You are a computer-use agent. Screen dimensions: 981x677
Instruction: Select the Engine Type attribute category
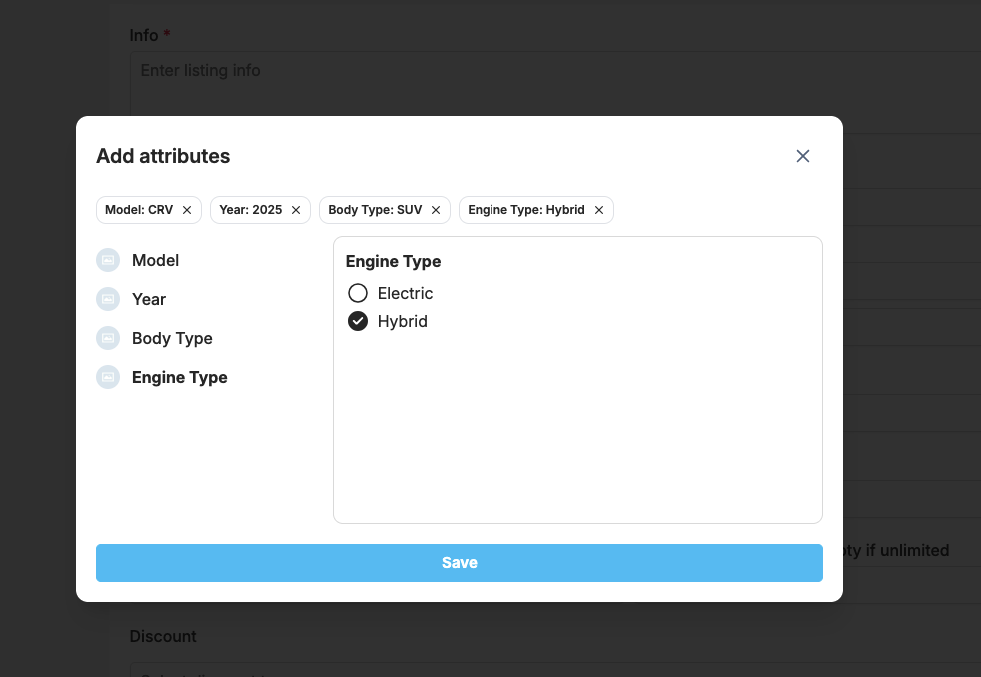coord(180,377)
